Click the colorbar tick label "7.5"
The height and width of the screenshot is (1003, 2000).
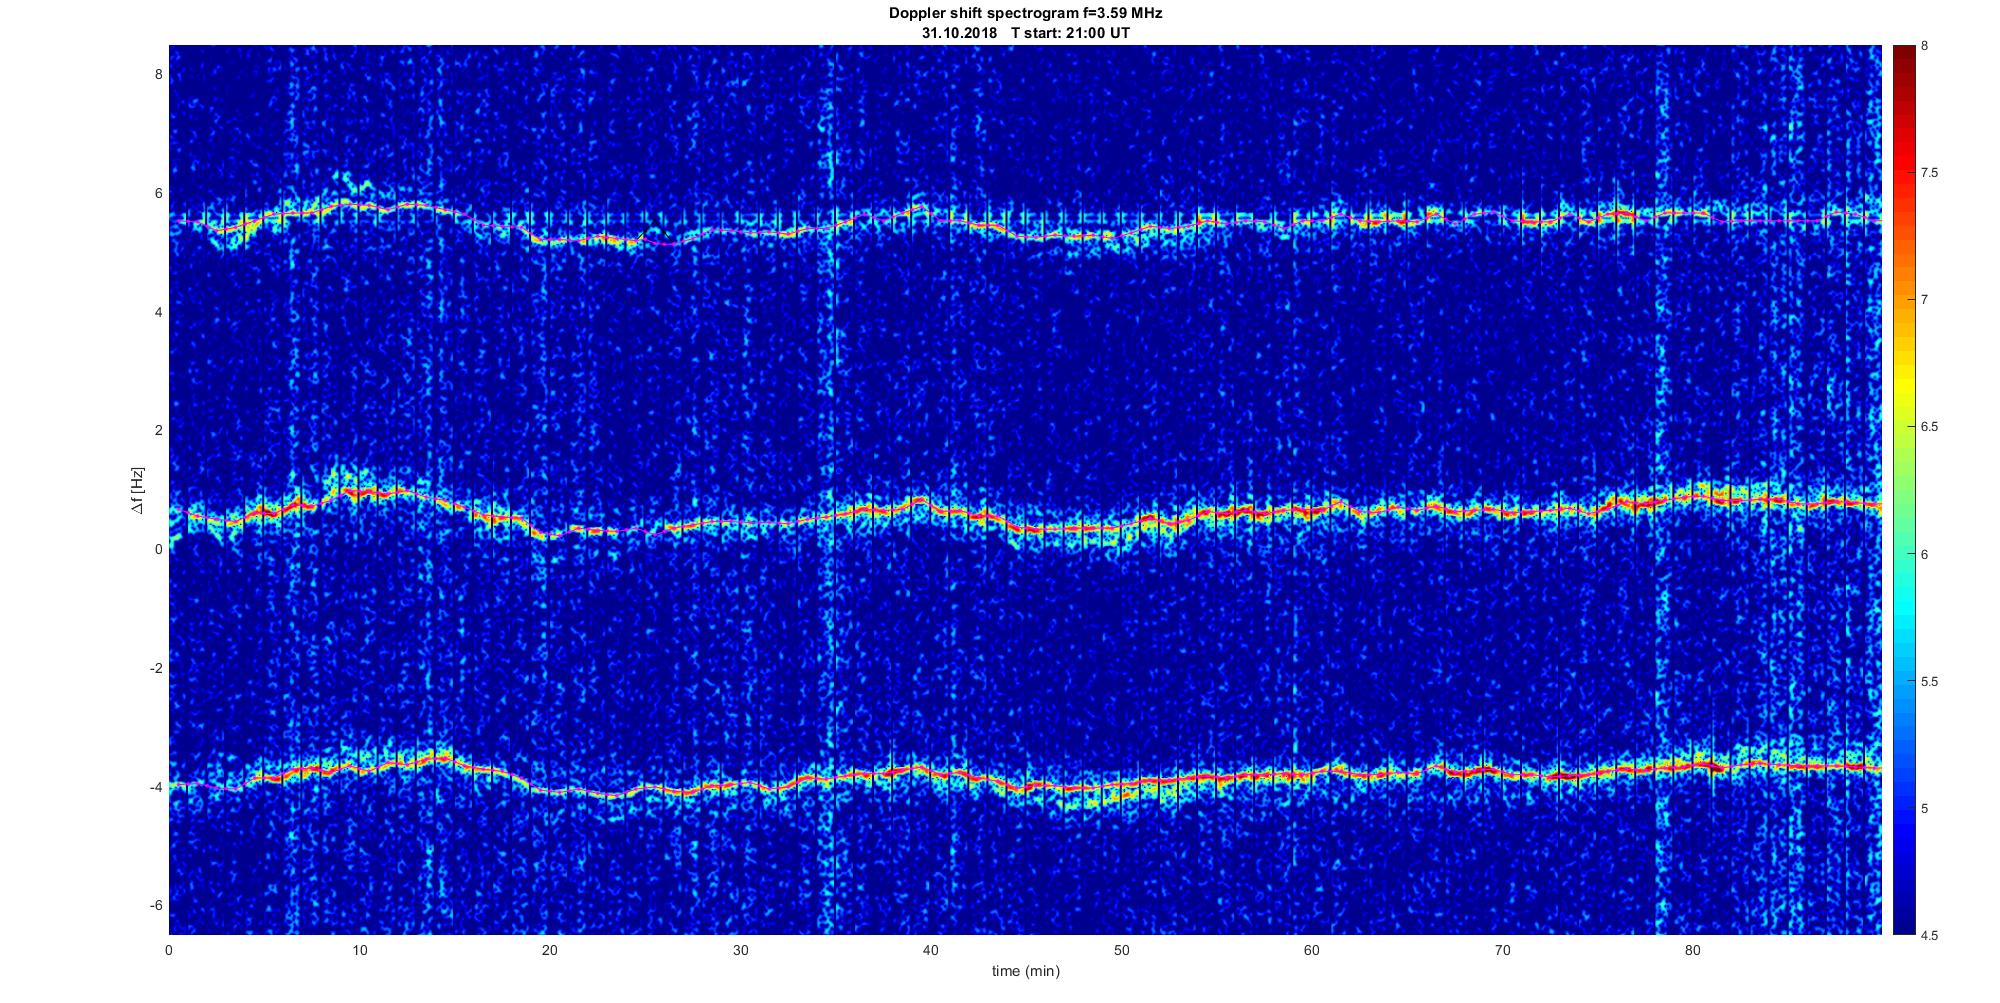(x=1929, y=173)
